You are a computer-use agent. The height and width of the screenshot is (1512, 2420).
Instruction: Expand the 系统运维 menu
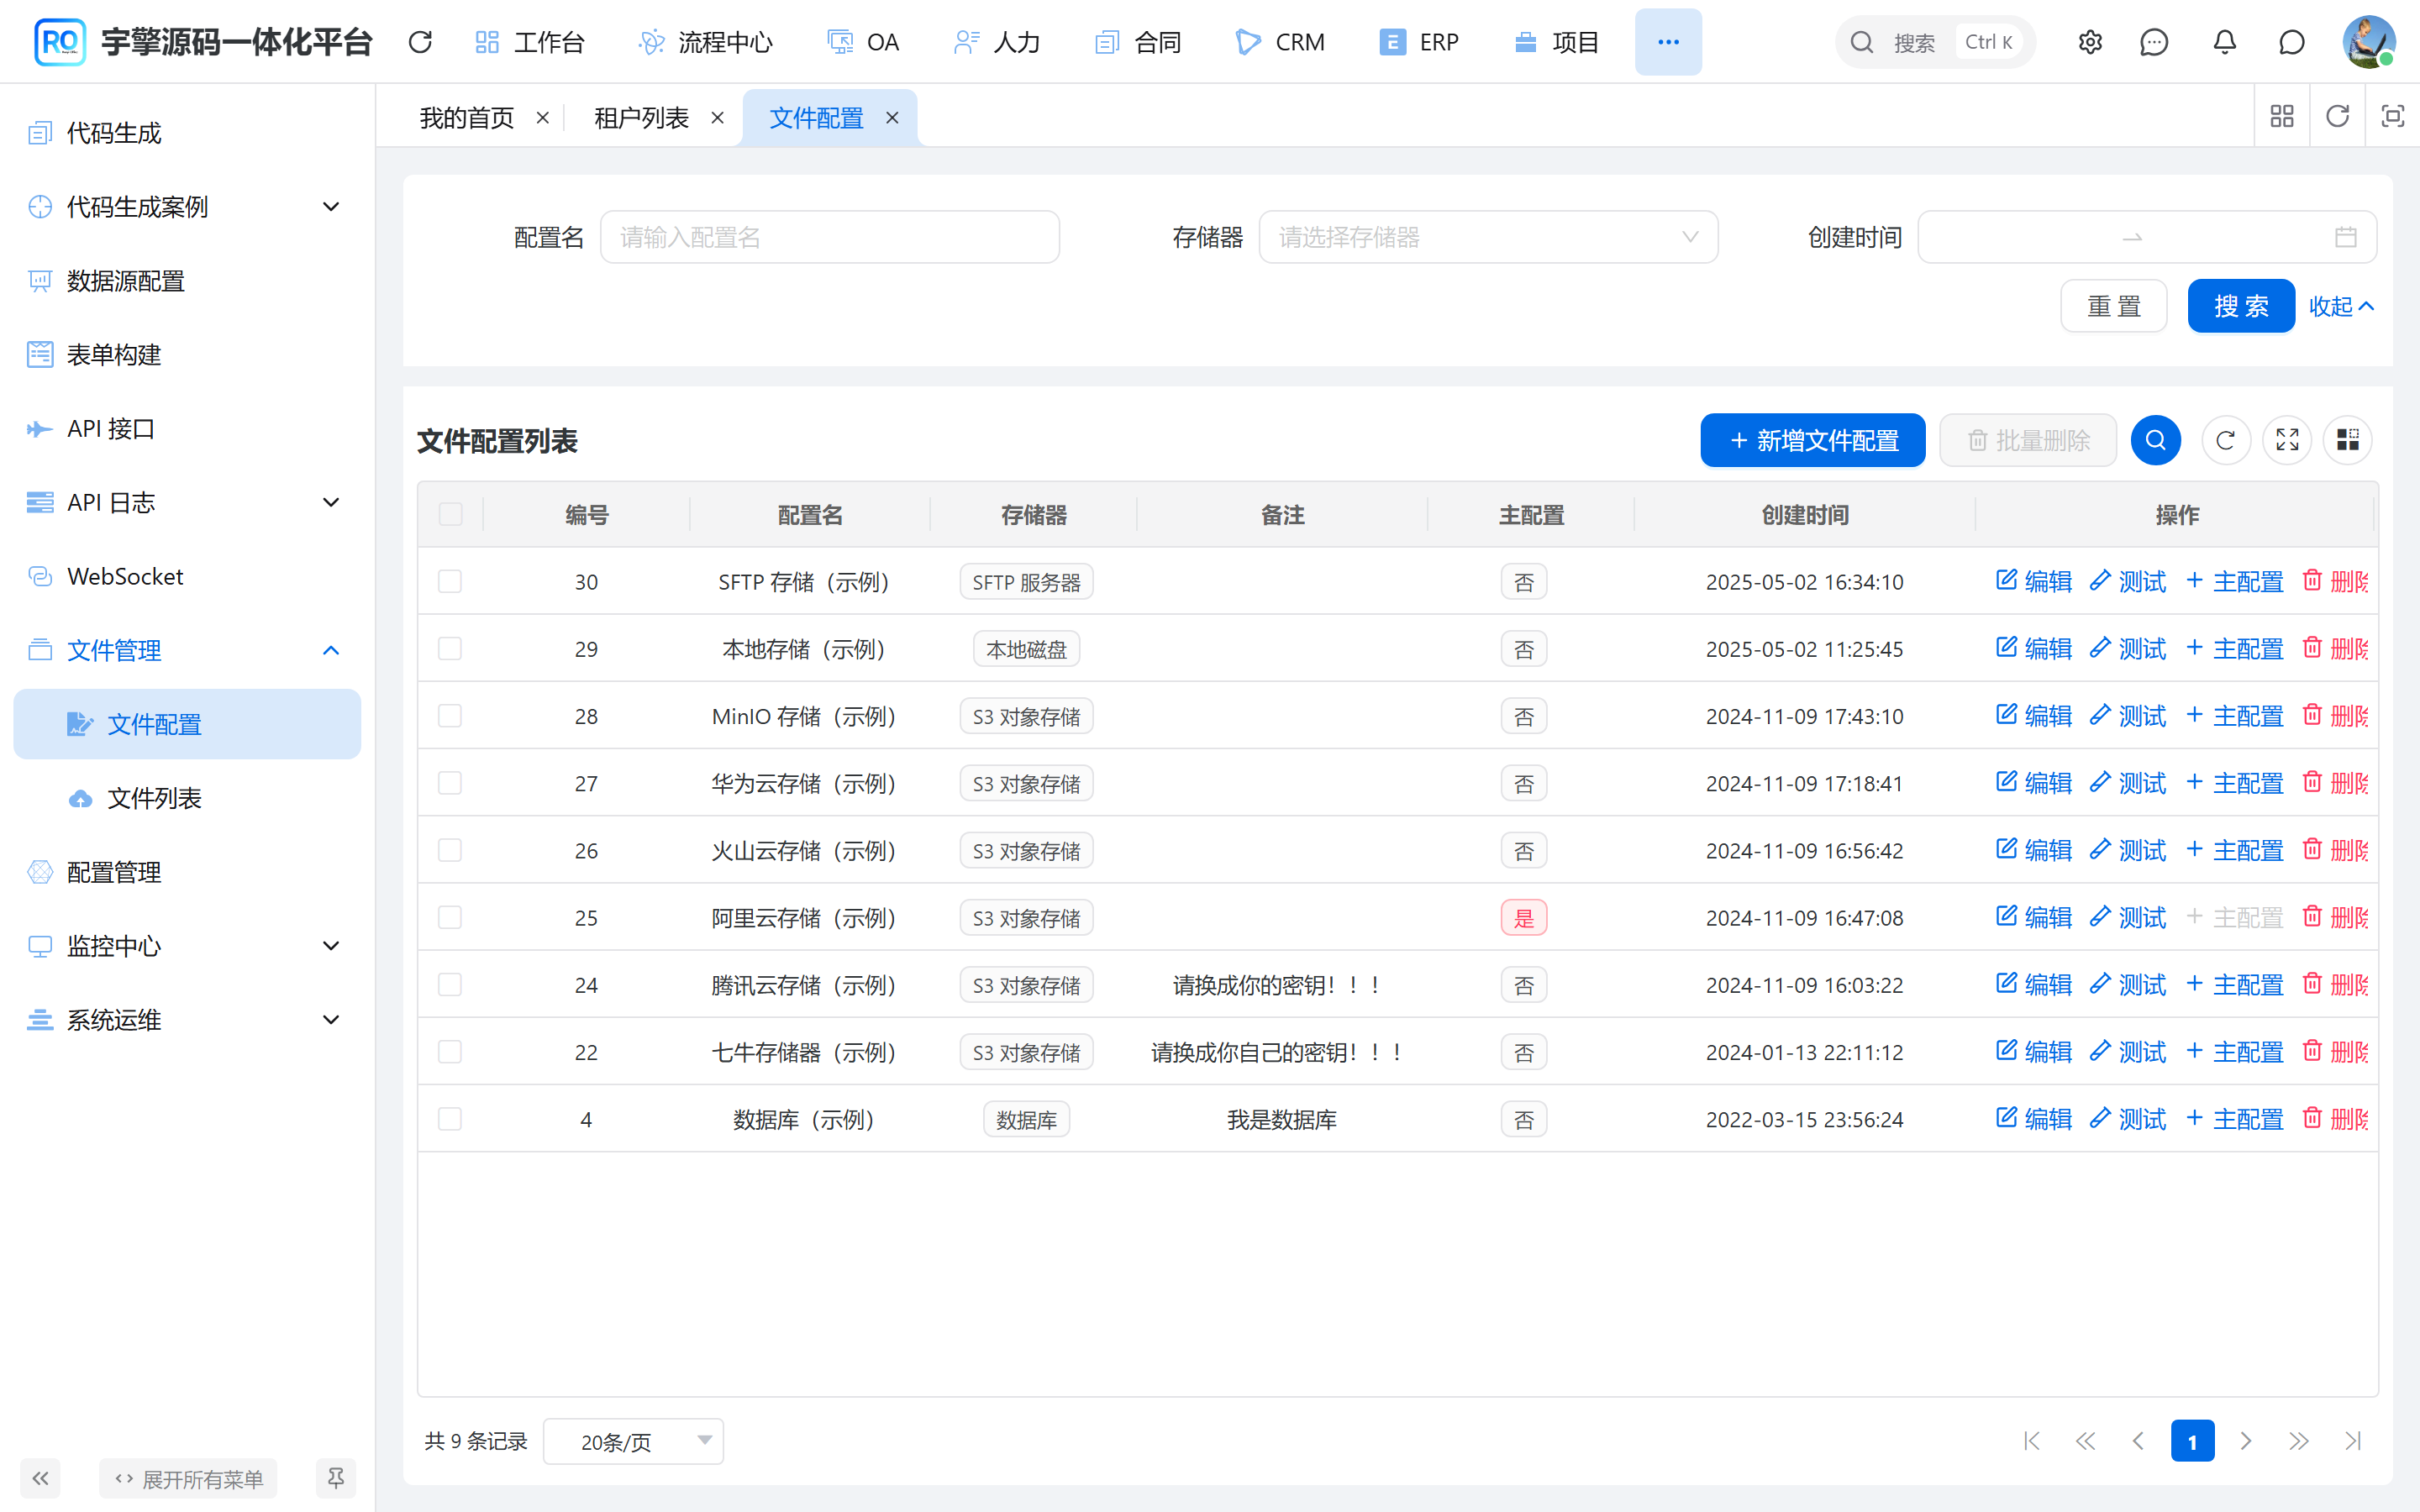click(187, 1020)
